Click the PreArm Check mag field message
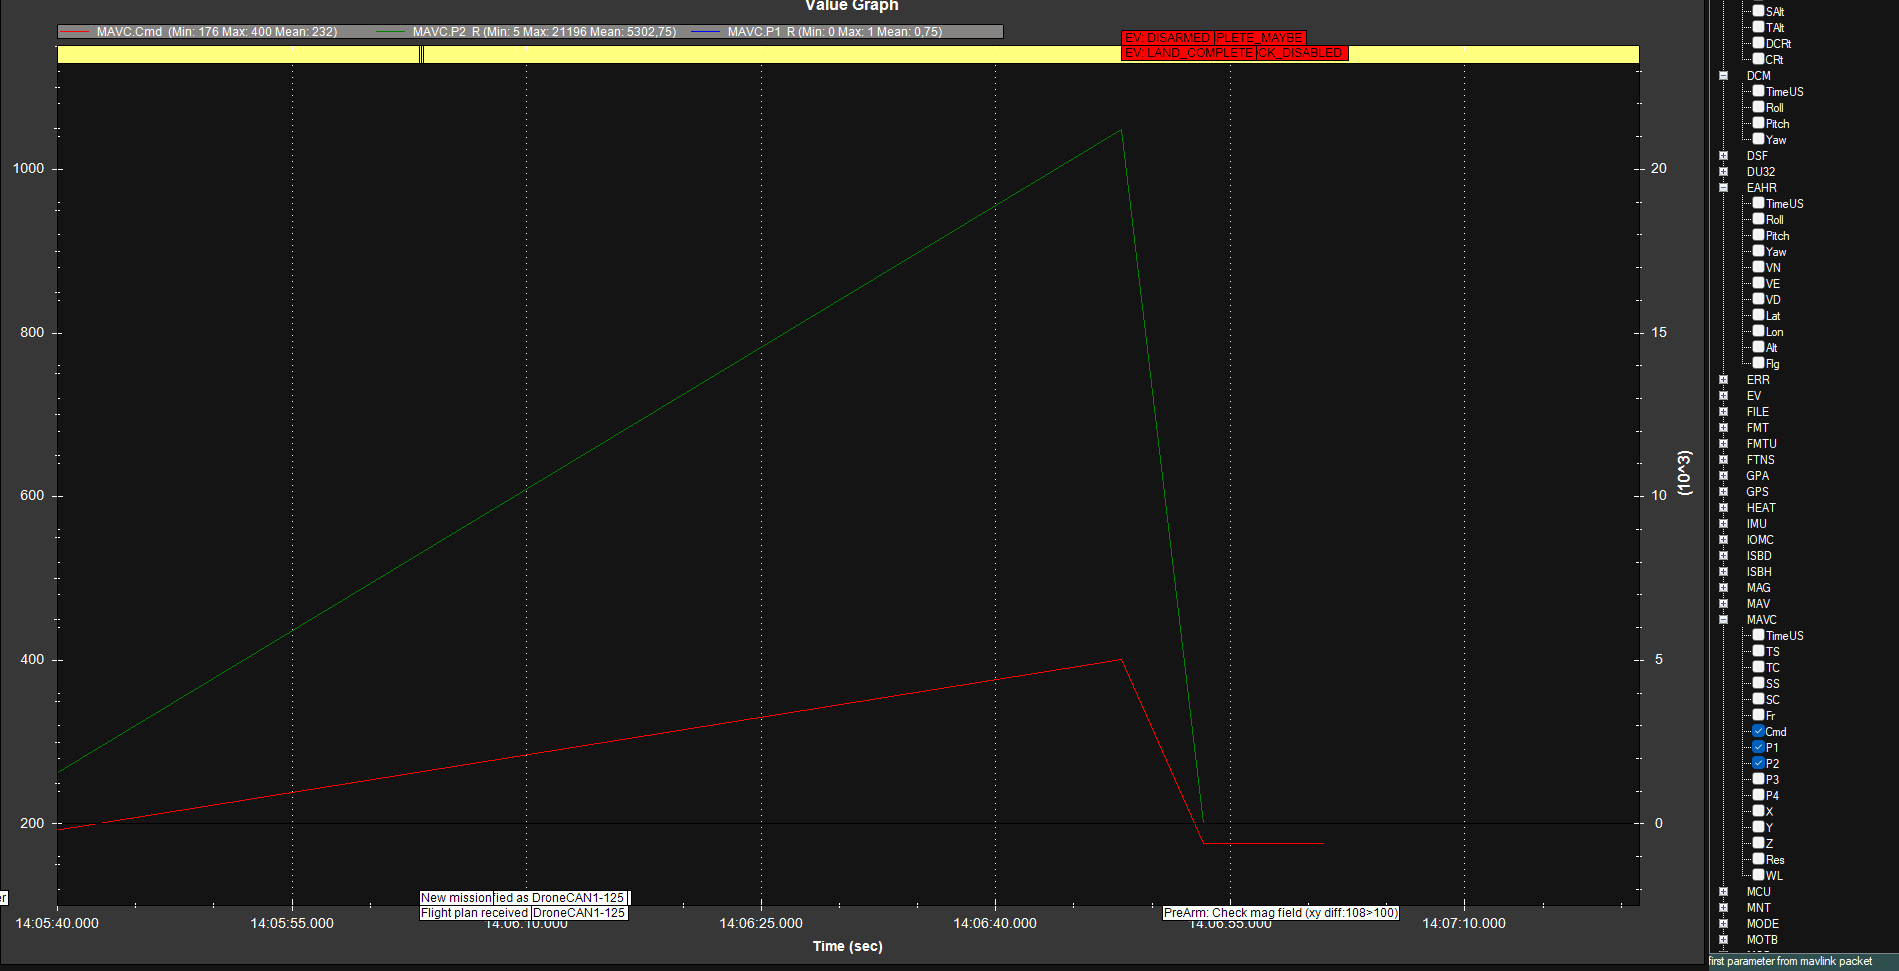This screenshot has height=971, width=1899. [x=1280, y=913]
